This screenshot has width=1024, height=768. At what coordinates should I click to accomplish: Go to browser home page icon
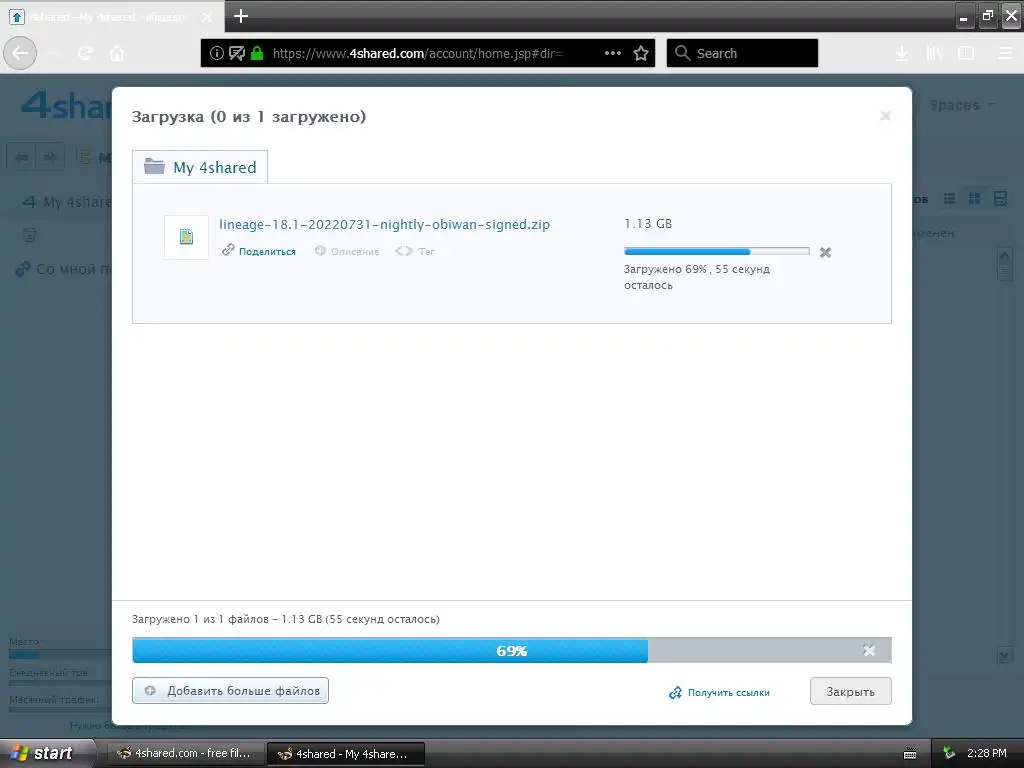117,53
